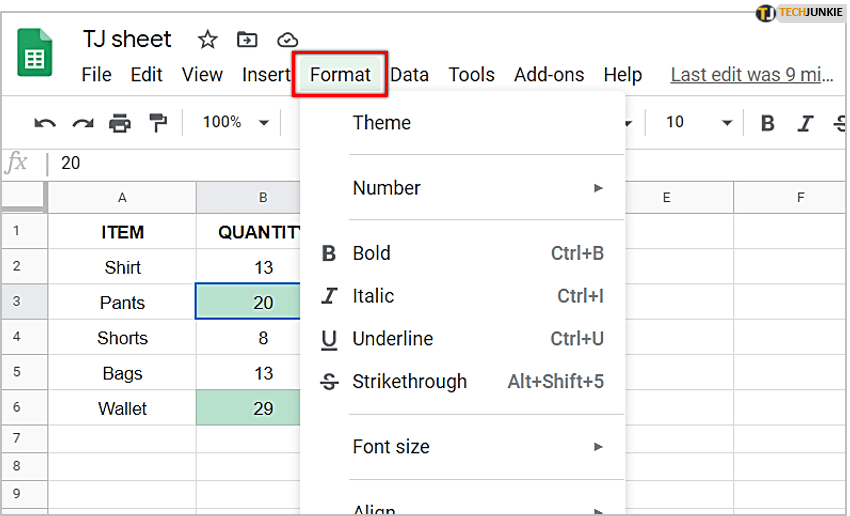Select Underline in the Format menu
This screenshot has height=516, width=850.
point(392,339)
